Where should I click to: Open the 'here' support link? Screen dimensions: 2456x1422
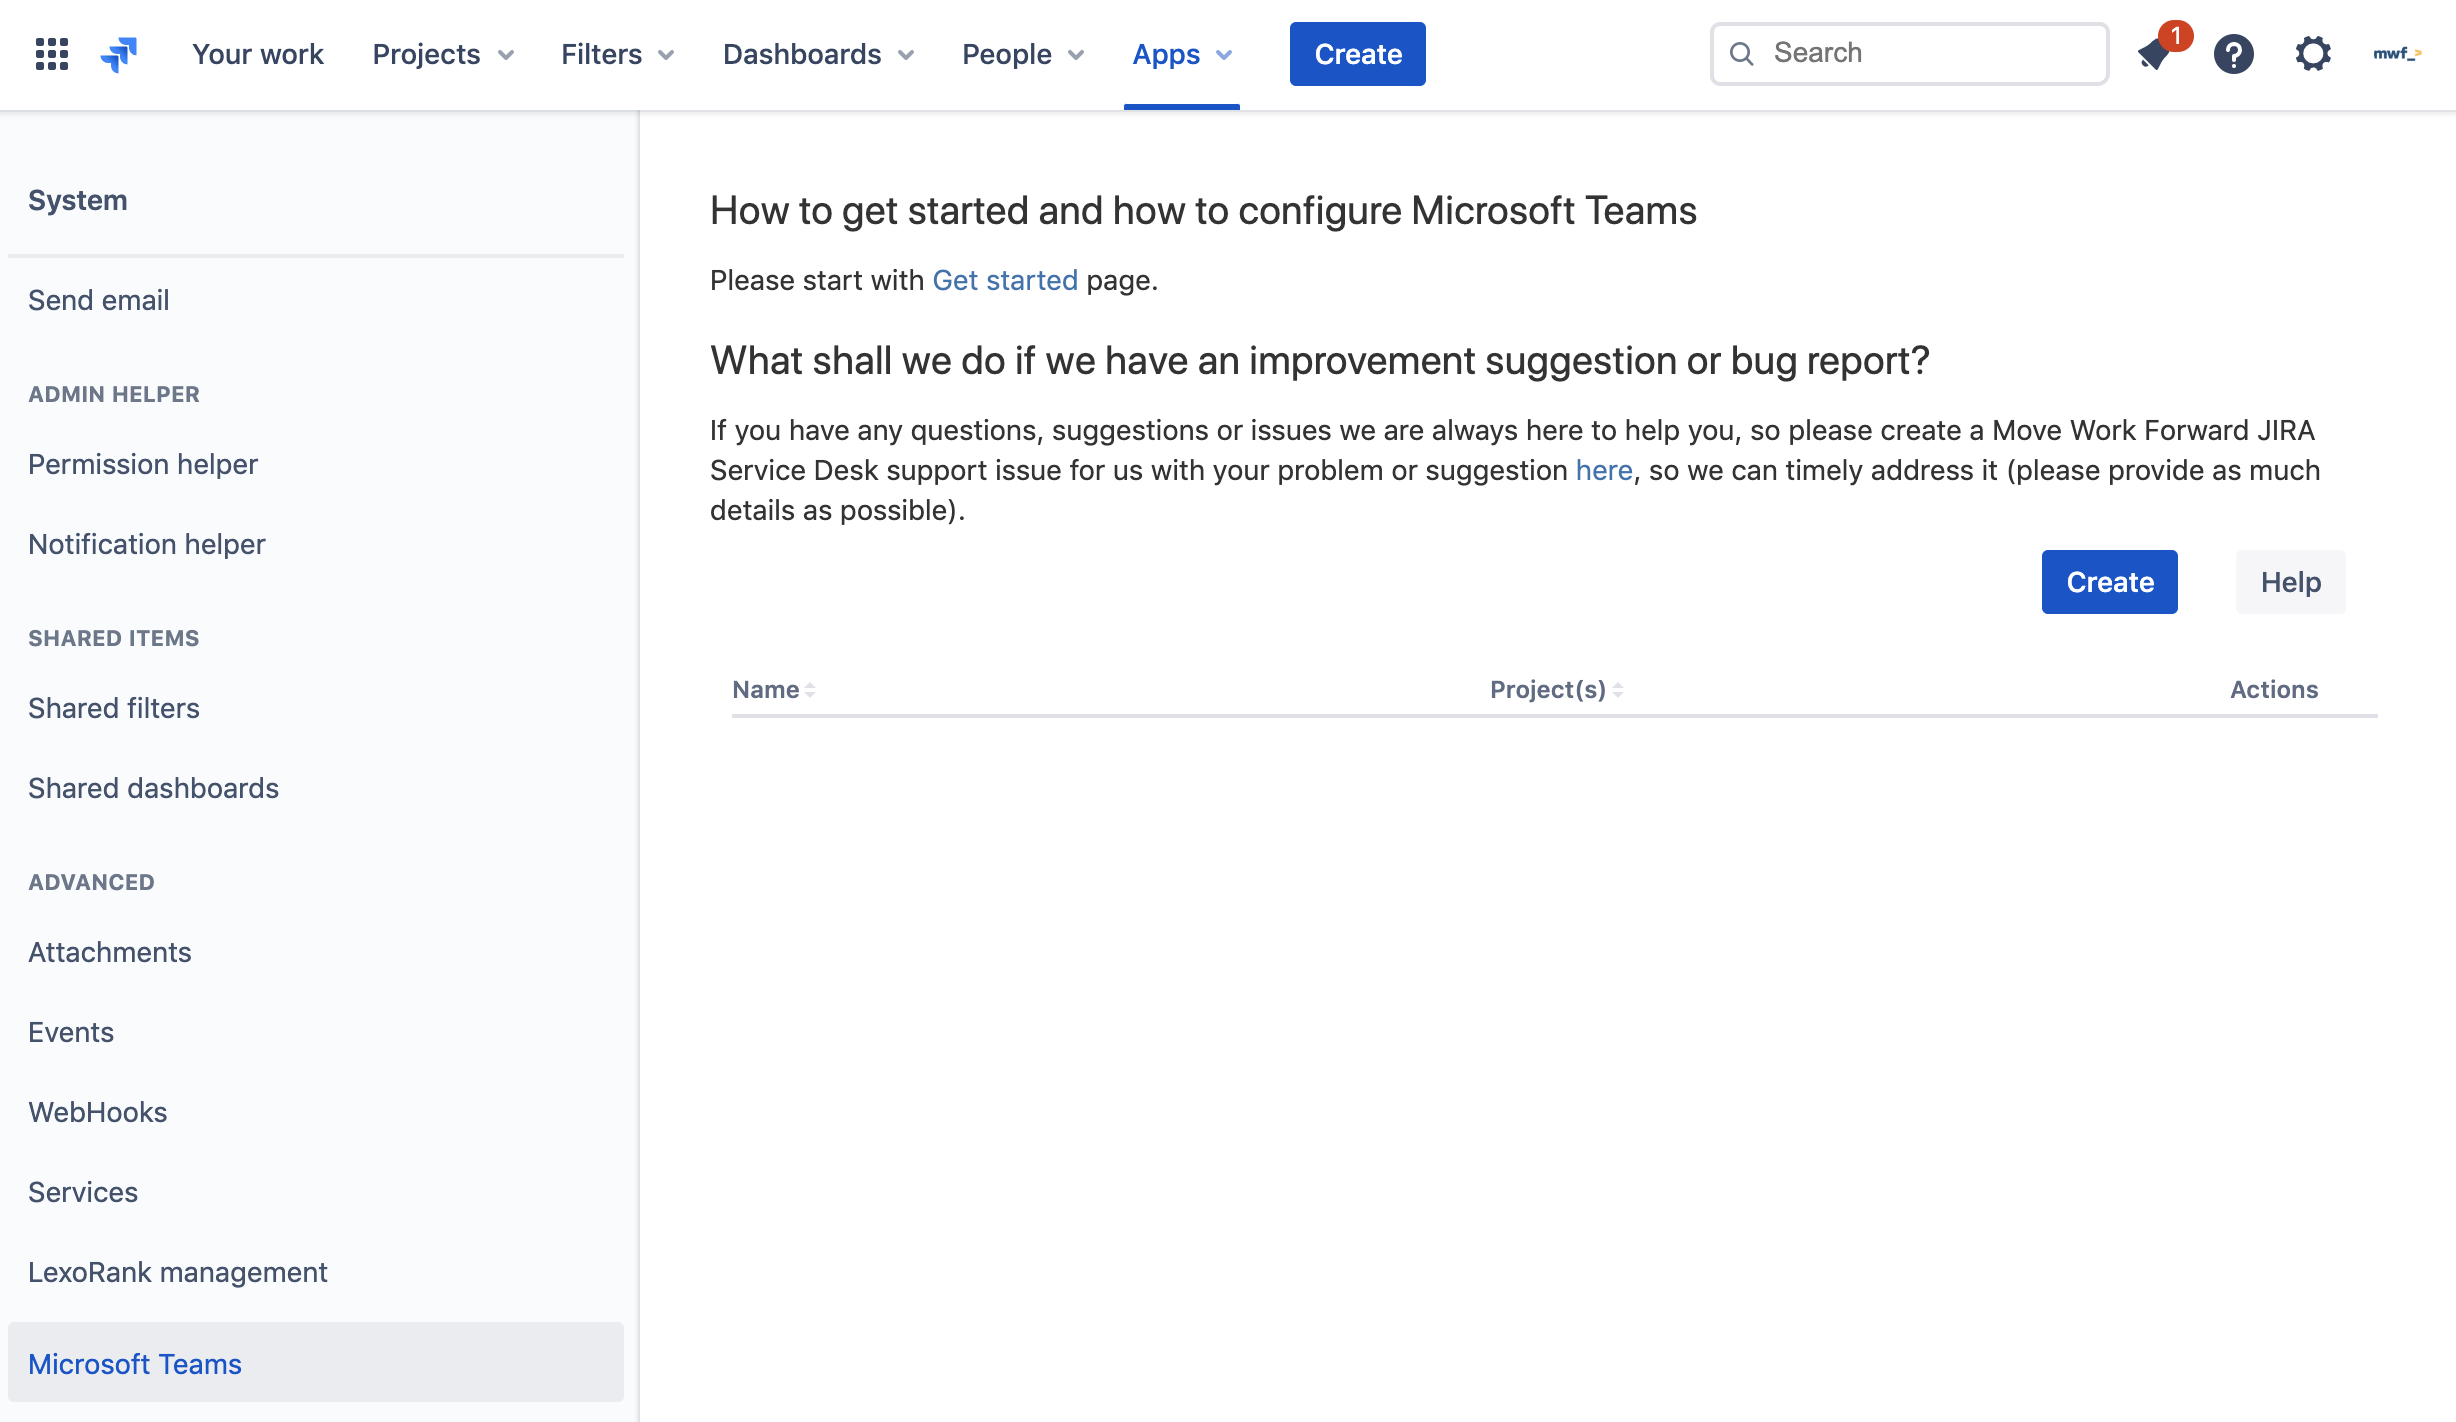(x=1603, y=470)
